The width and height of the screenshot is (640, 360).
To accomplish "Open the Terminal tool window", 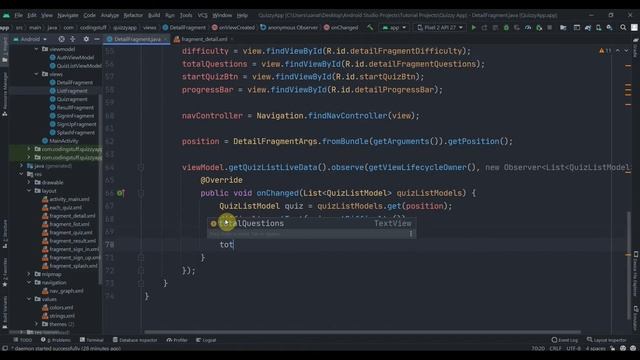I will click(x=92, y=340).
